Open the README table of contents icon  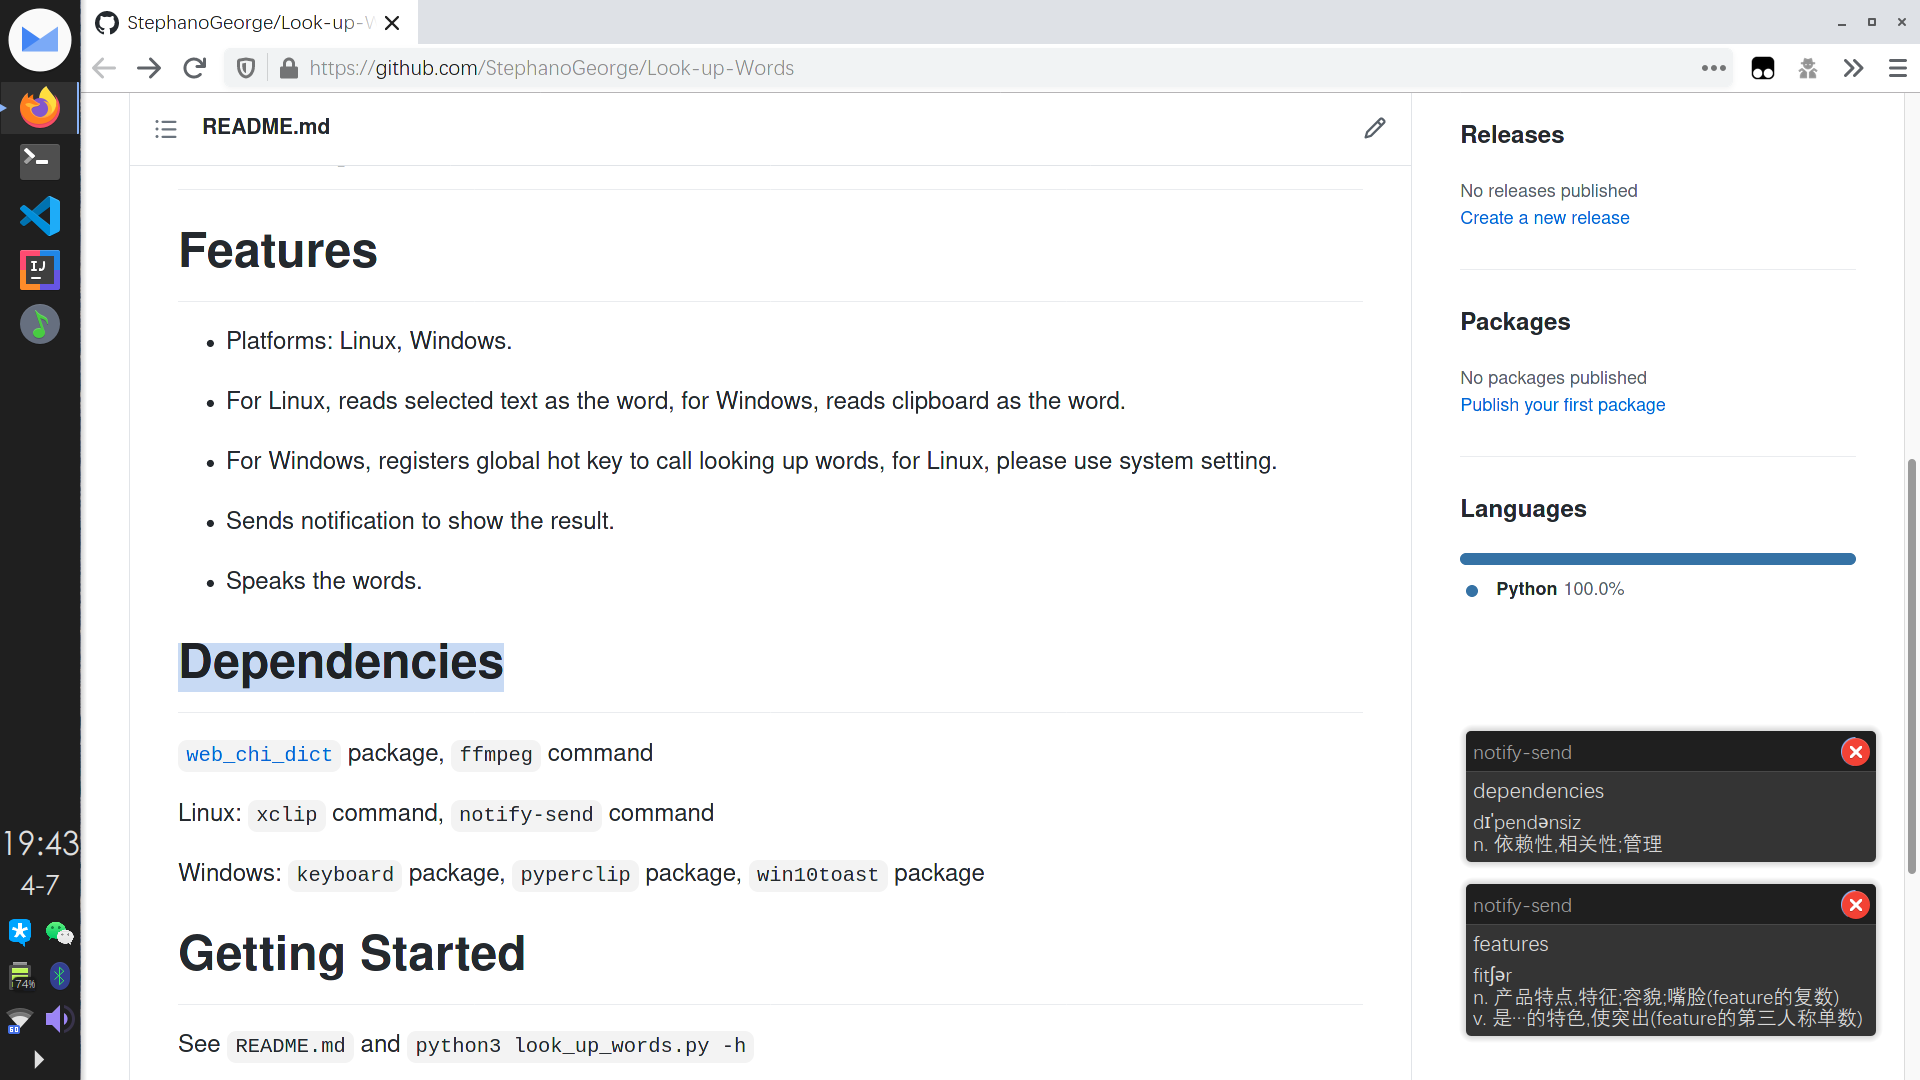click(166, 129)
